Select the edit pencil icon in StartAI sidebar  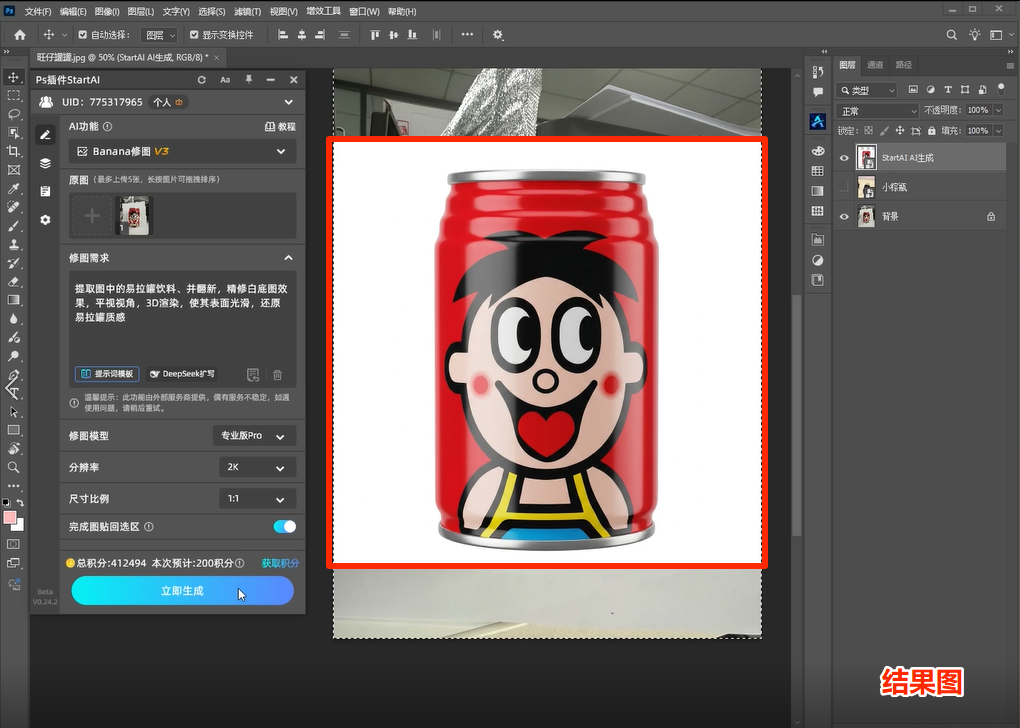45,135
